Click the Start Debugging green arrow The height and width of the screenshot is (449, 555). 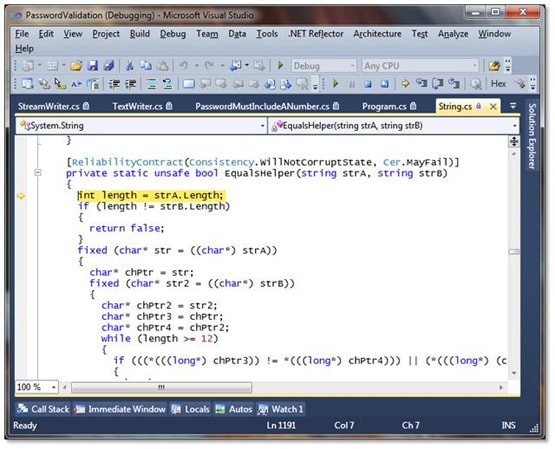pyautogui.click(x=280, y=65)
